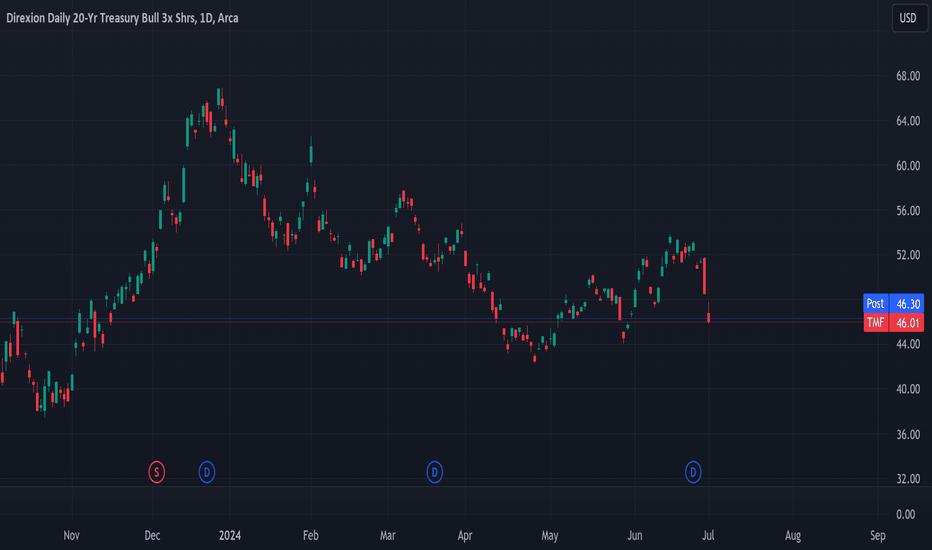The image size is (932, 550).
Task: Click the 32.00 price axis label
Action: pos(908,479)
